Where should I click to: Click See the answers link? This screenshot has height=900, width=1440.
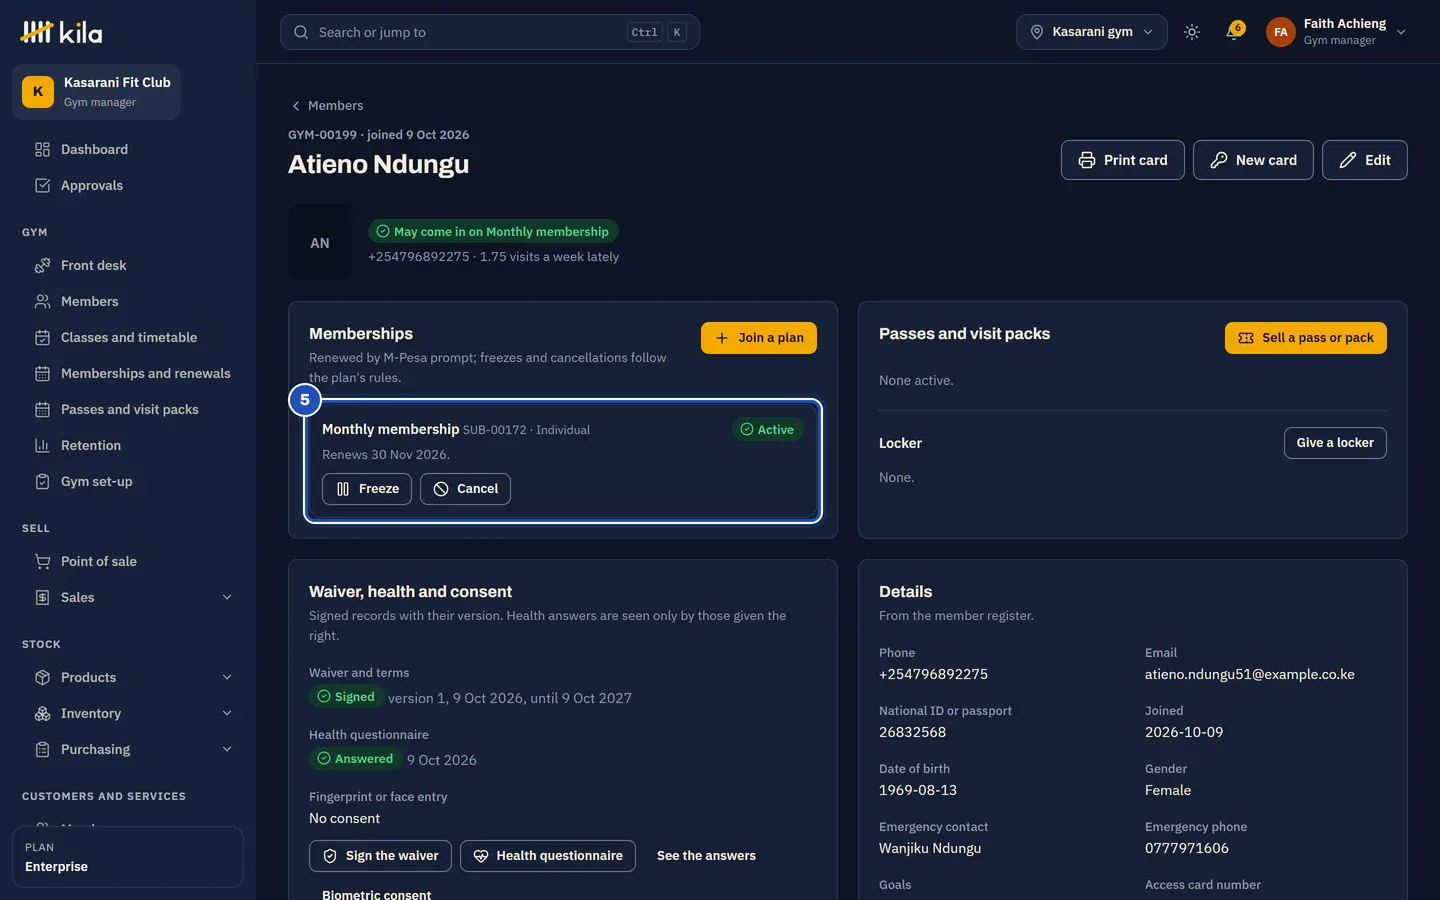pyautogui.click(x=706, y=856)
